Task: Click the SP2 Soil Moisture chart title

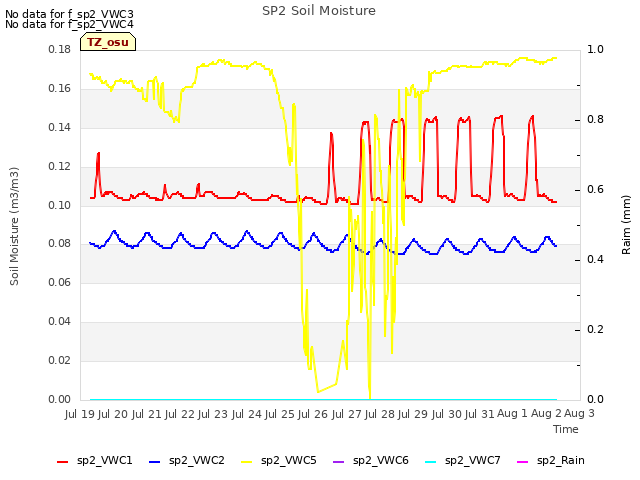Action: coord(319,11)
